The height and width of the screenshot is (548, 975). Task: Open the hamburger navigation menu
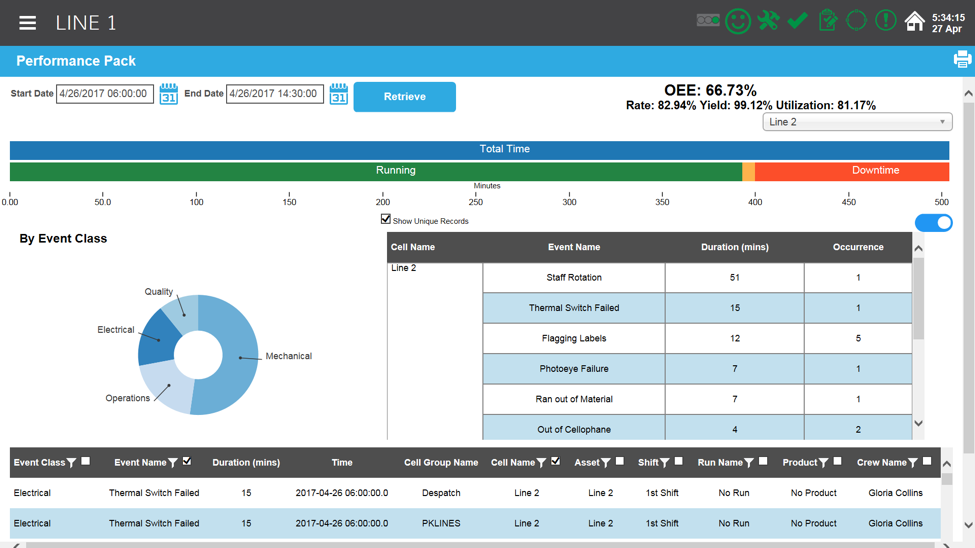point(27,23)
